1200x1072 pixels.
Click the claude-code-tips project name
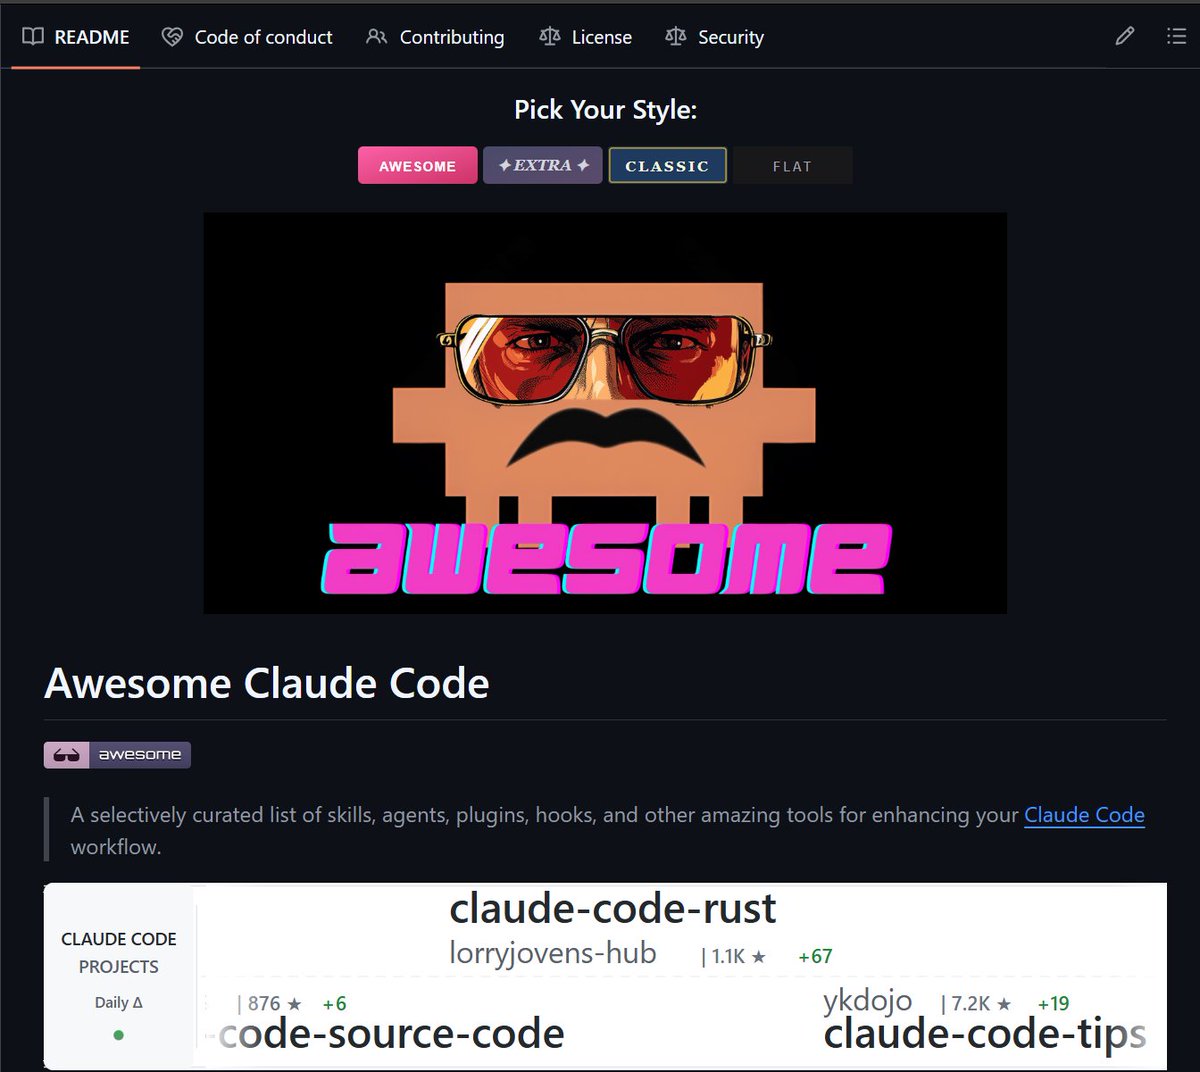(x=985, y=1035)
